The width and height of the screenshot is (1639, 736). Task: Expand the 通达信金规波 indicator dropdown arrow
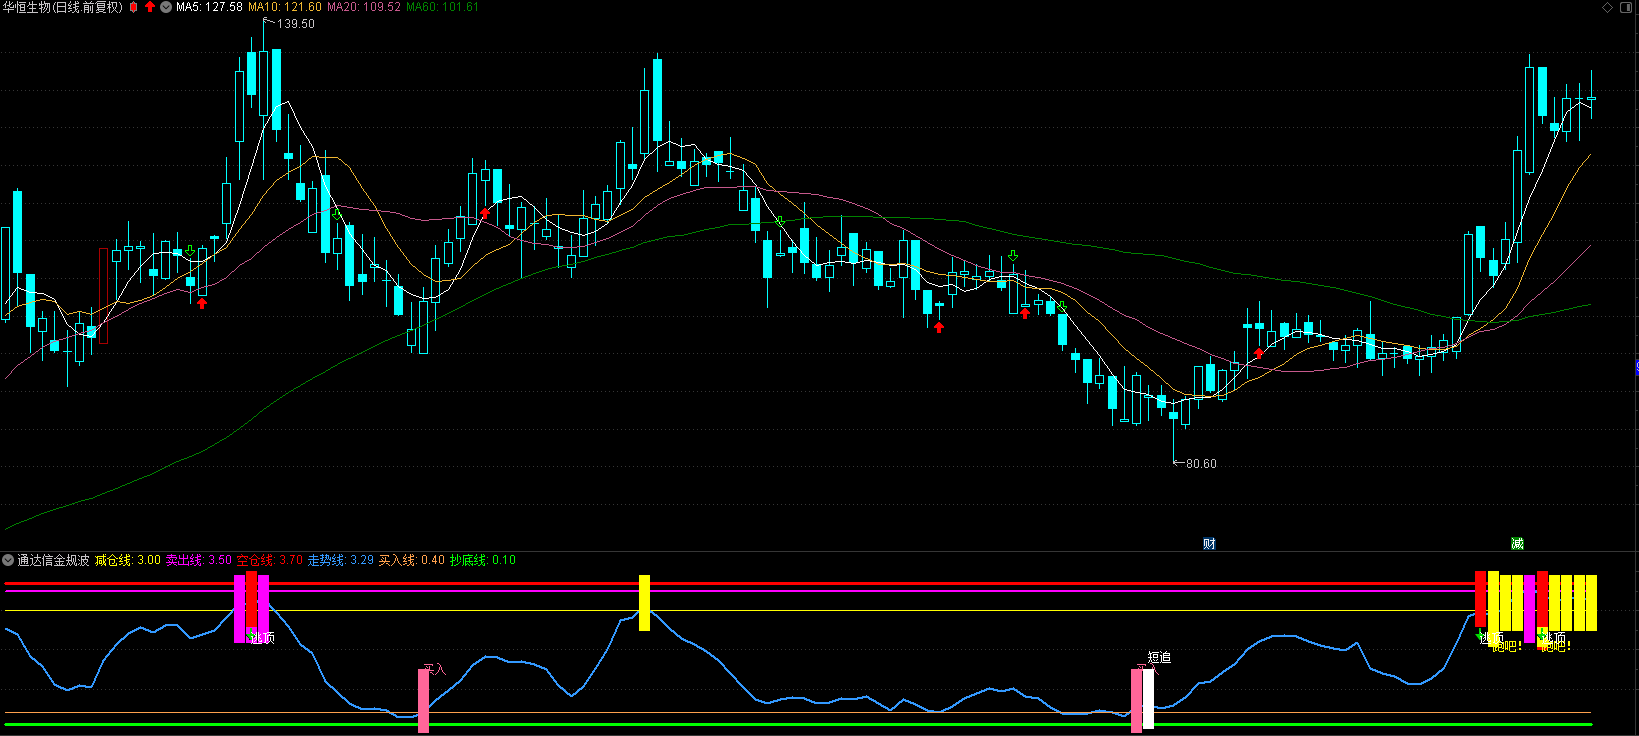[x=8, y=560]
